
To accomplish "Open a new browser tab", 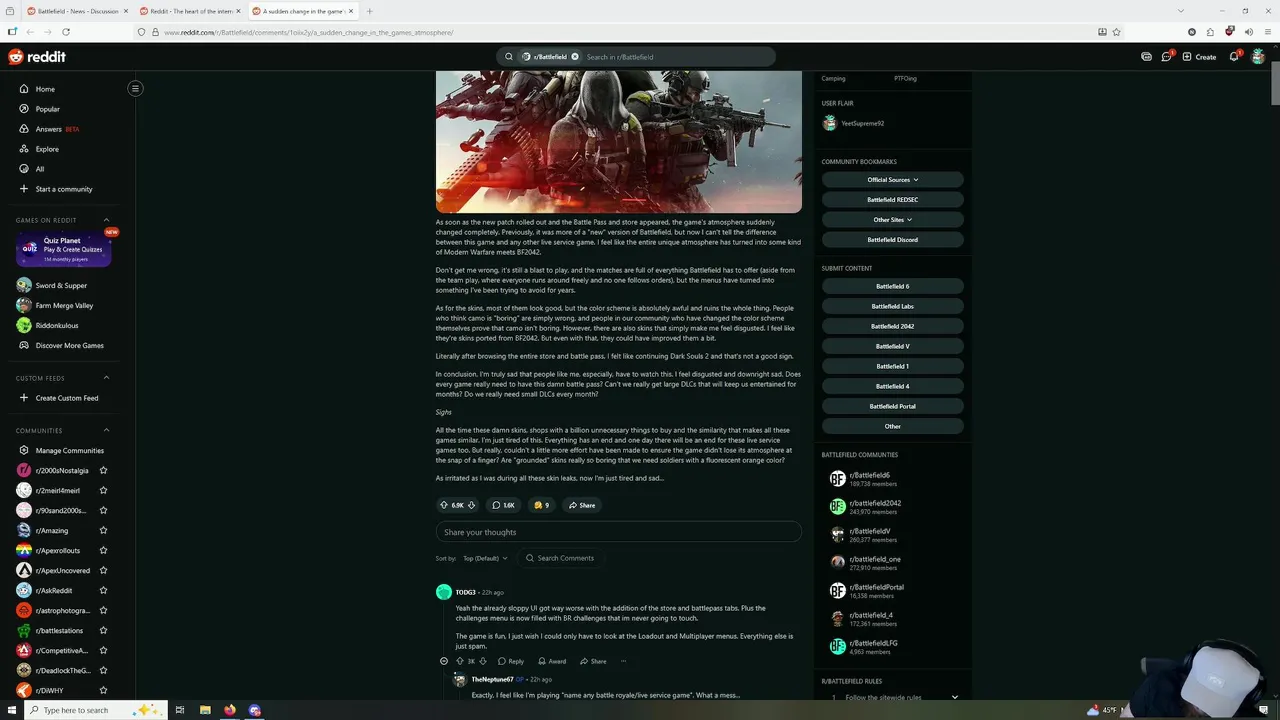I will tap(369, 11).
